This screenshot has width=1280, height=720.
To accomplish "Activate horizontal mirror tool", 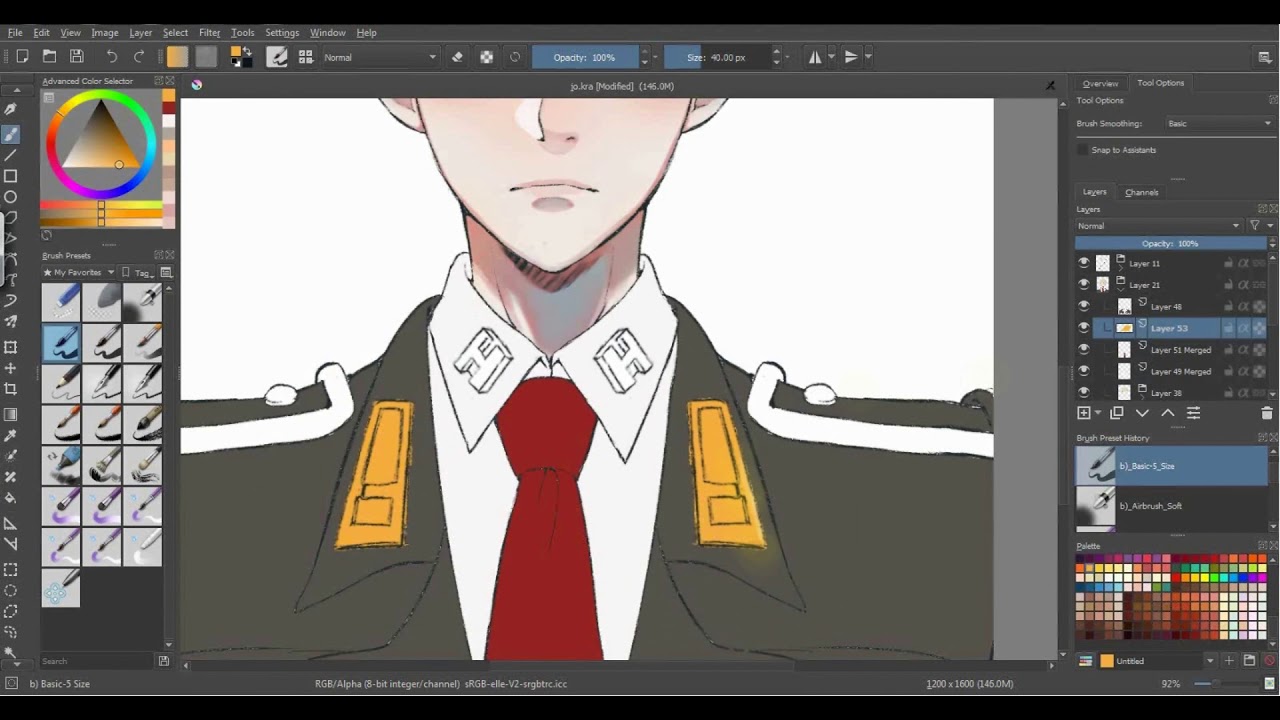I will [815, 57].
